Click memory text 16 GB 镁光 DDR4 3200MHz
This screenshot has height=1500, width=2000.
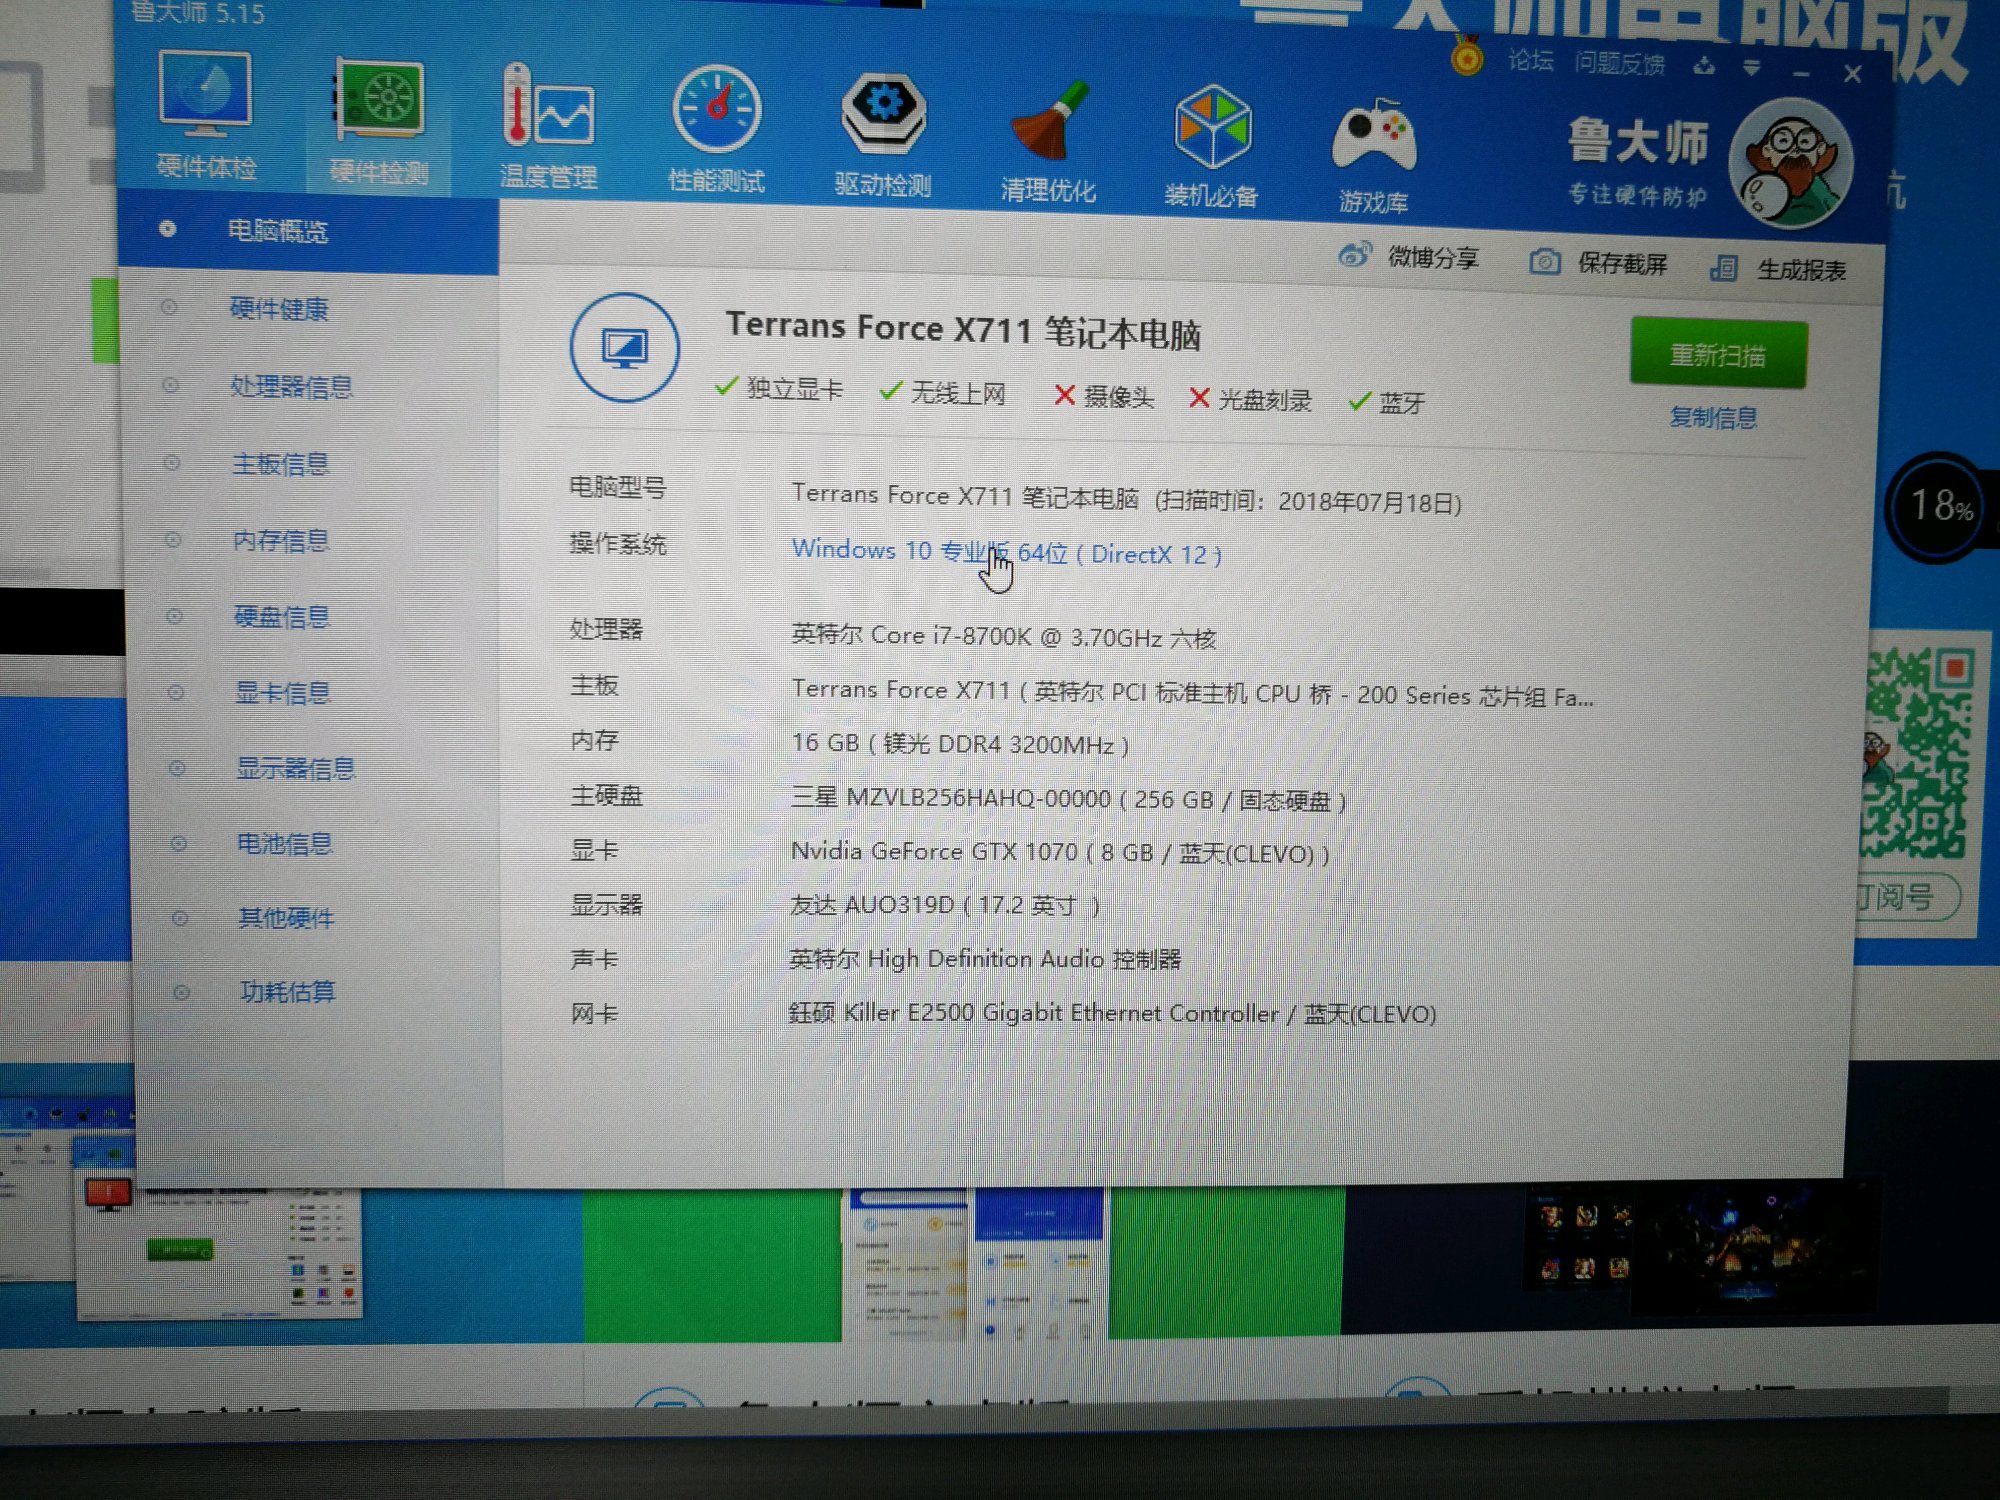pos(960,744)
